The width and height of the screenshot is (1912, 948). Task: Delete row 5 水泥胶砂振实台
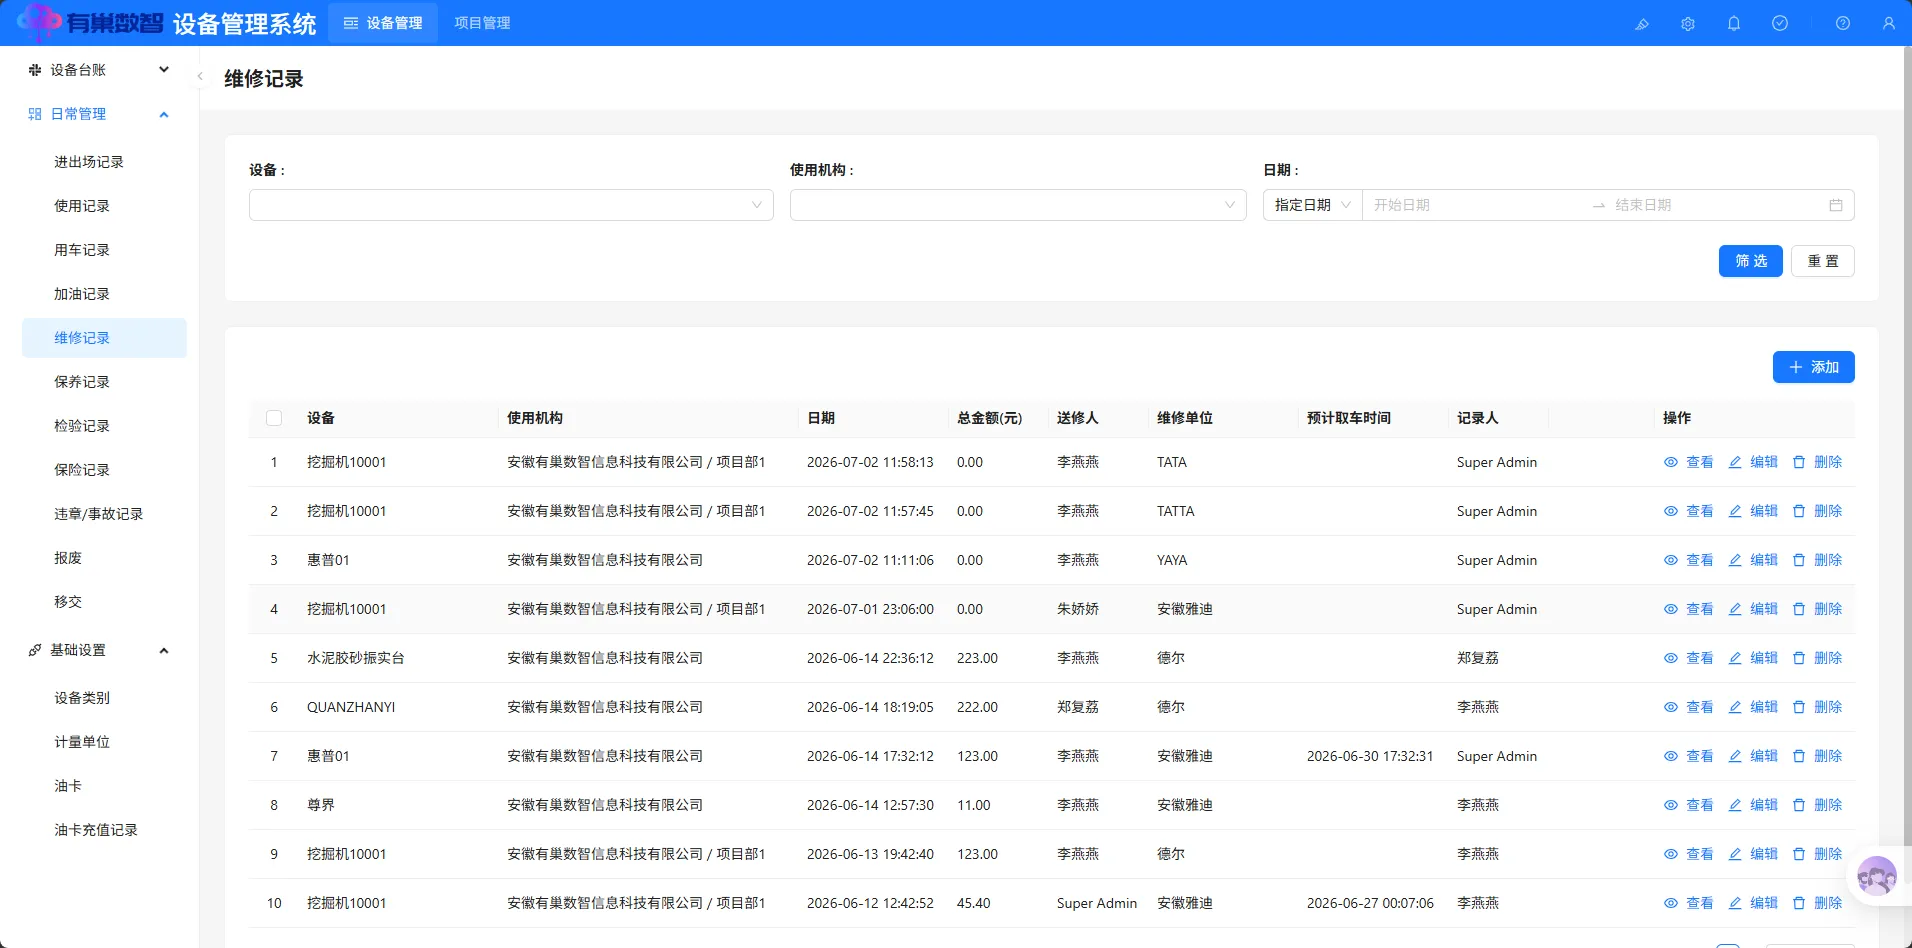click(x=1817, y=658)
